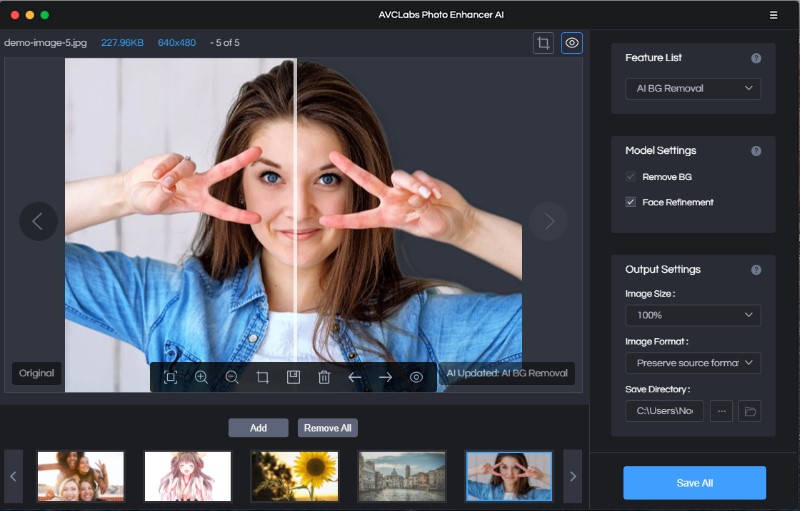Go to previous image with left arrow icon
This screenshot has width=800, height=511.
[x=355, y=377]
